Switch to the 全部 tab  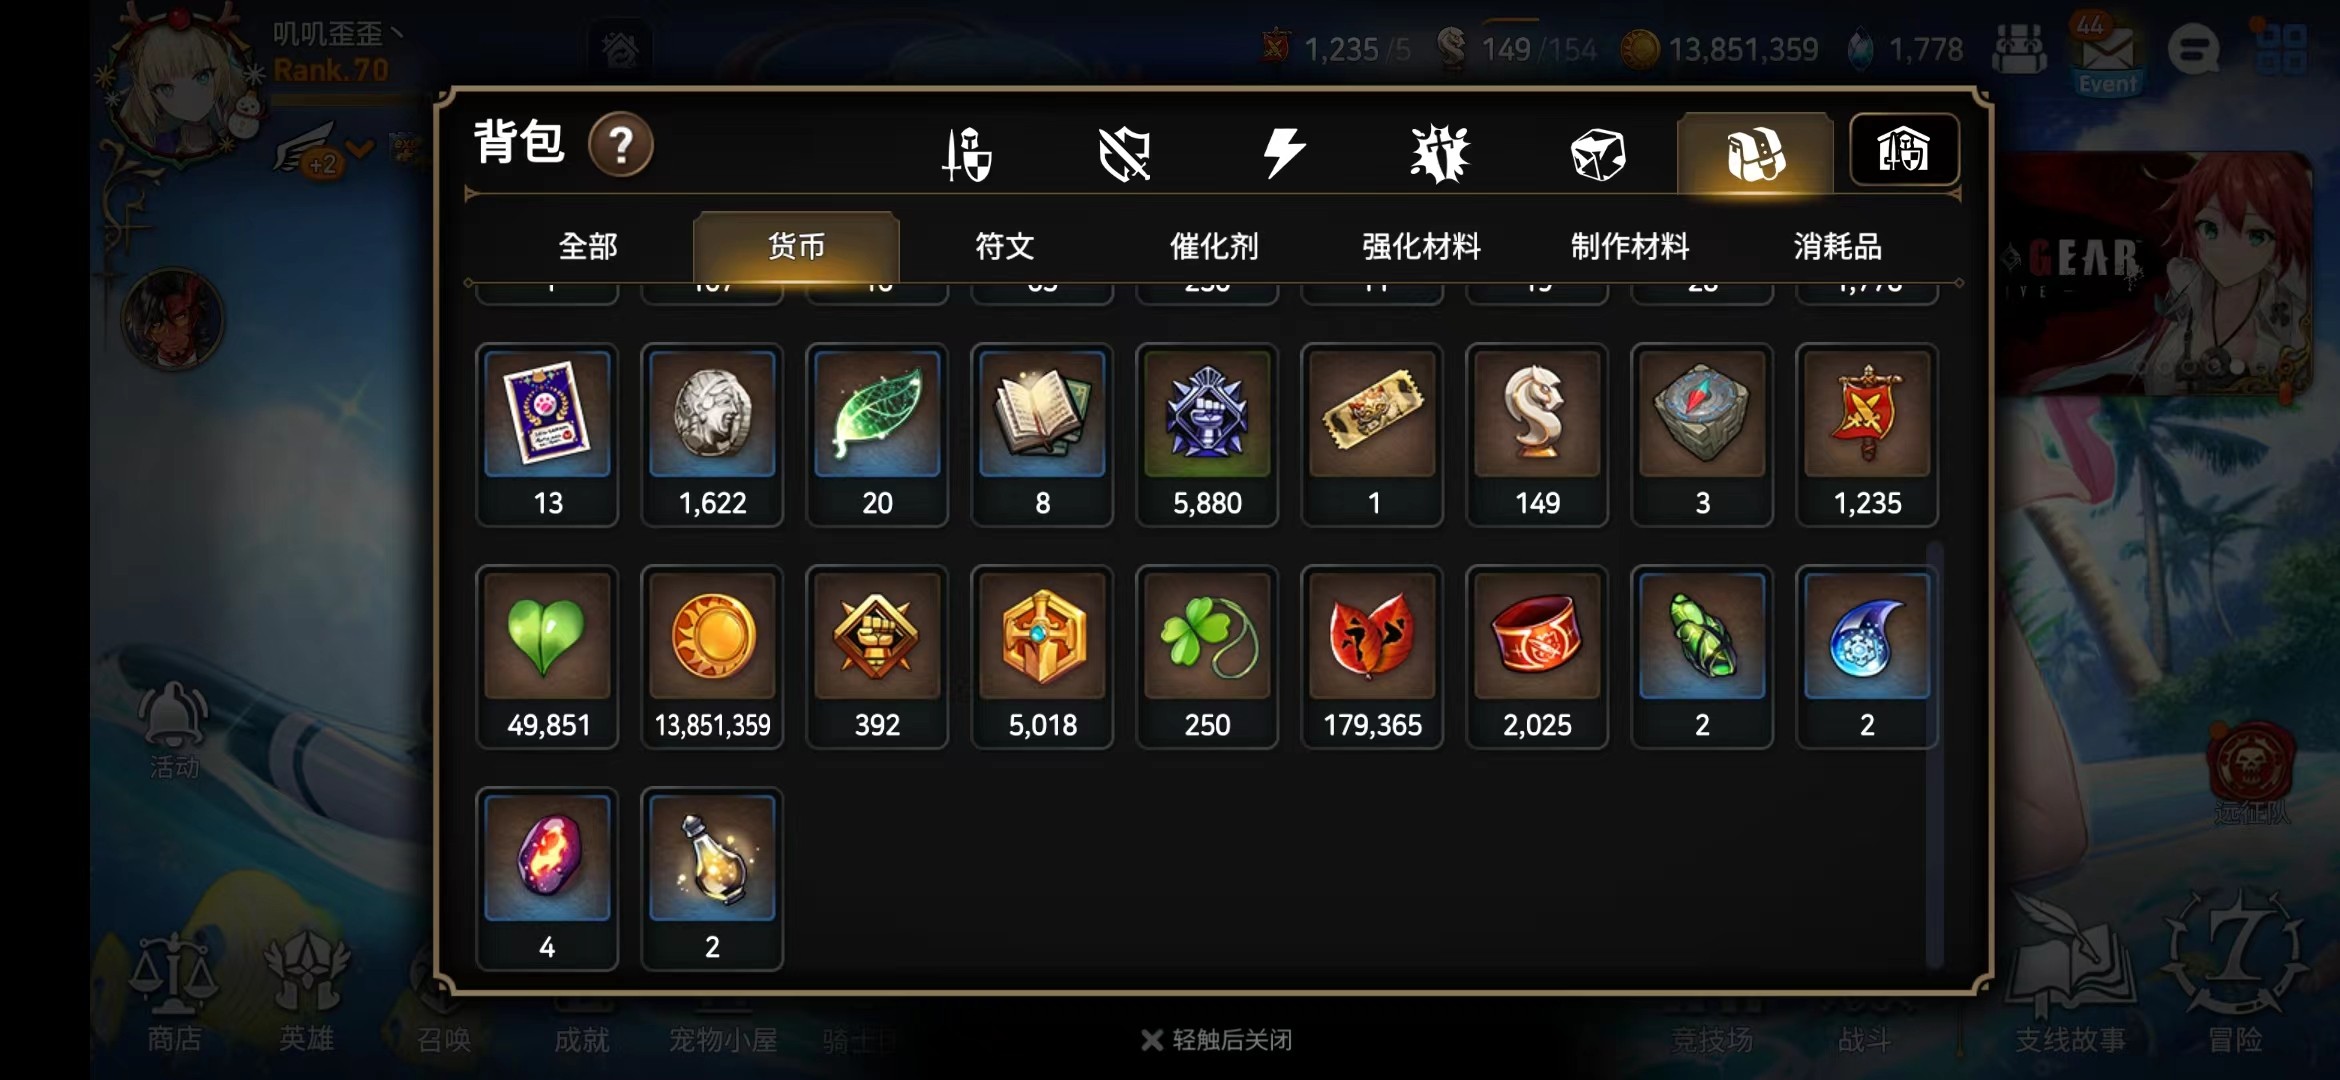pos(588,246)
